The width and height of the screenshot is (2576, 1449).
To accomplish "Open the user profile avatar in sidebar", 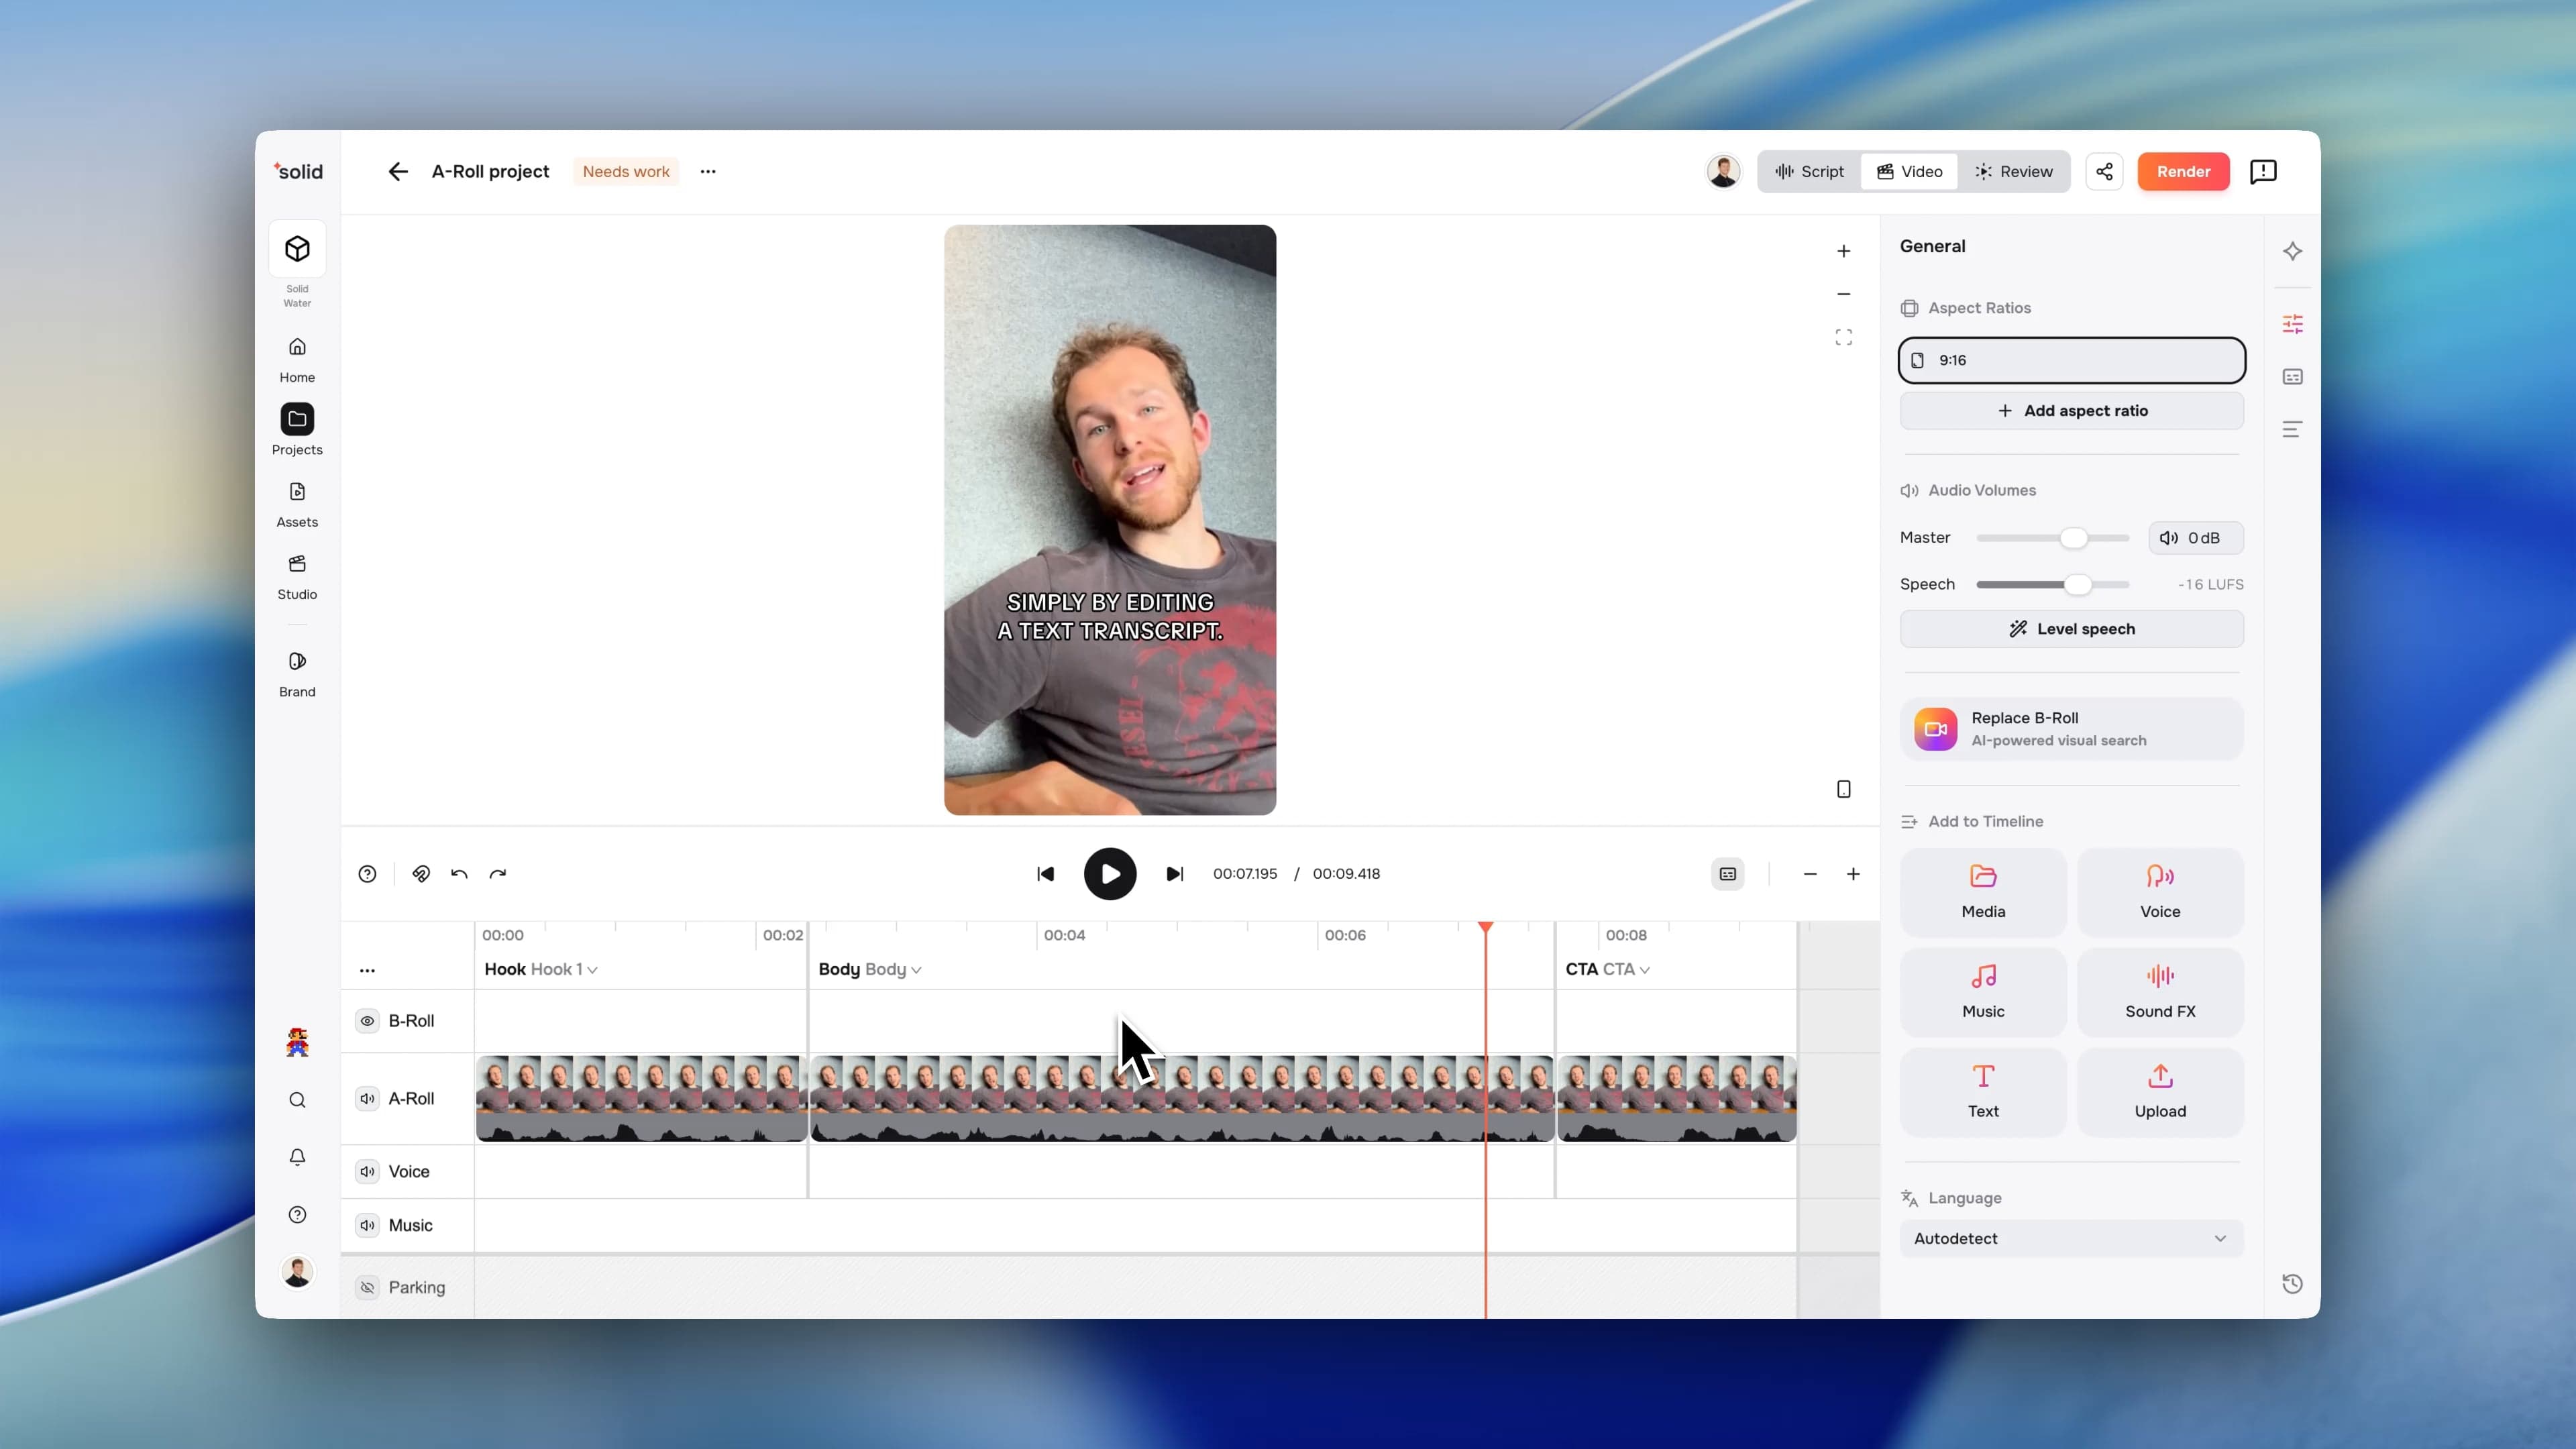I will 297,1272.
